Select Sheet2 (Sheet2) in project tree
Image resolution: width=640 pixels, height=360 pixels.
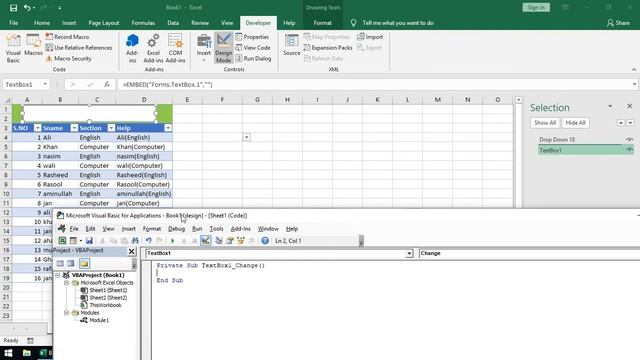(x=108, y=298)
